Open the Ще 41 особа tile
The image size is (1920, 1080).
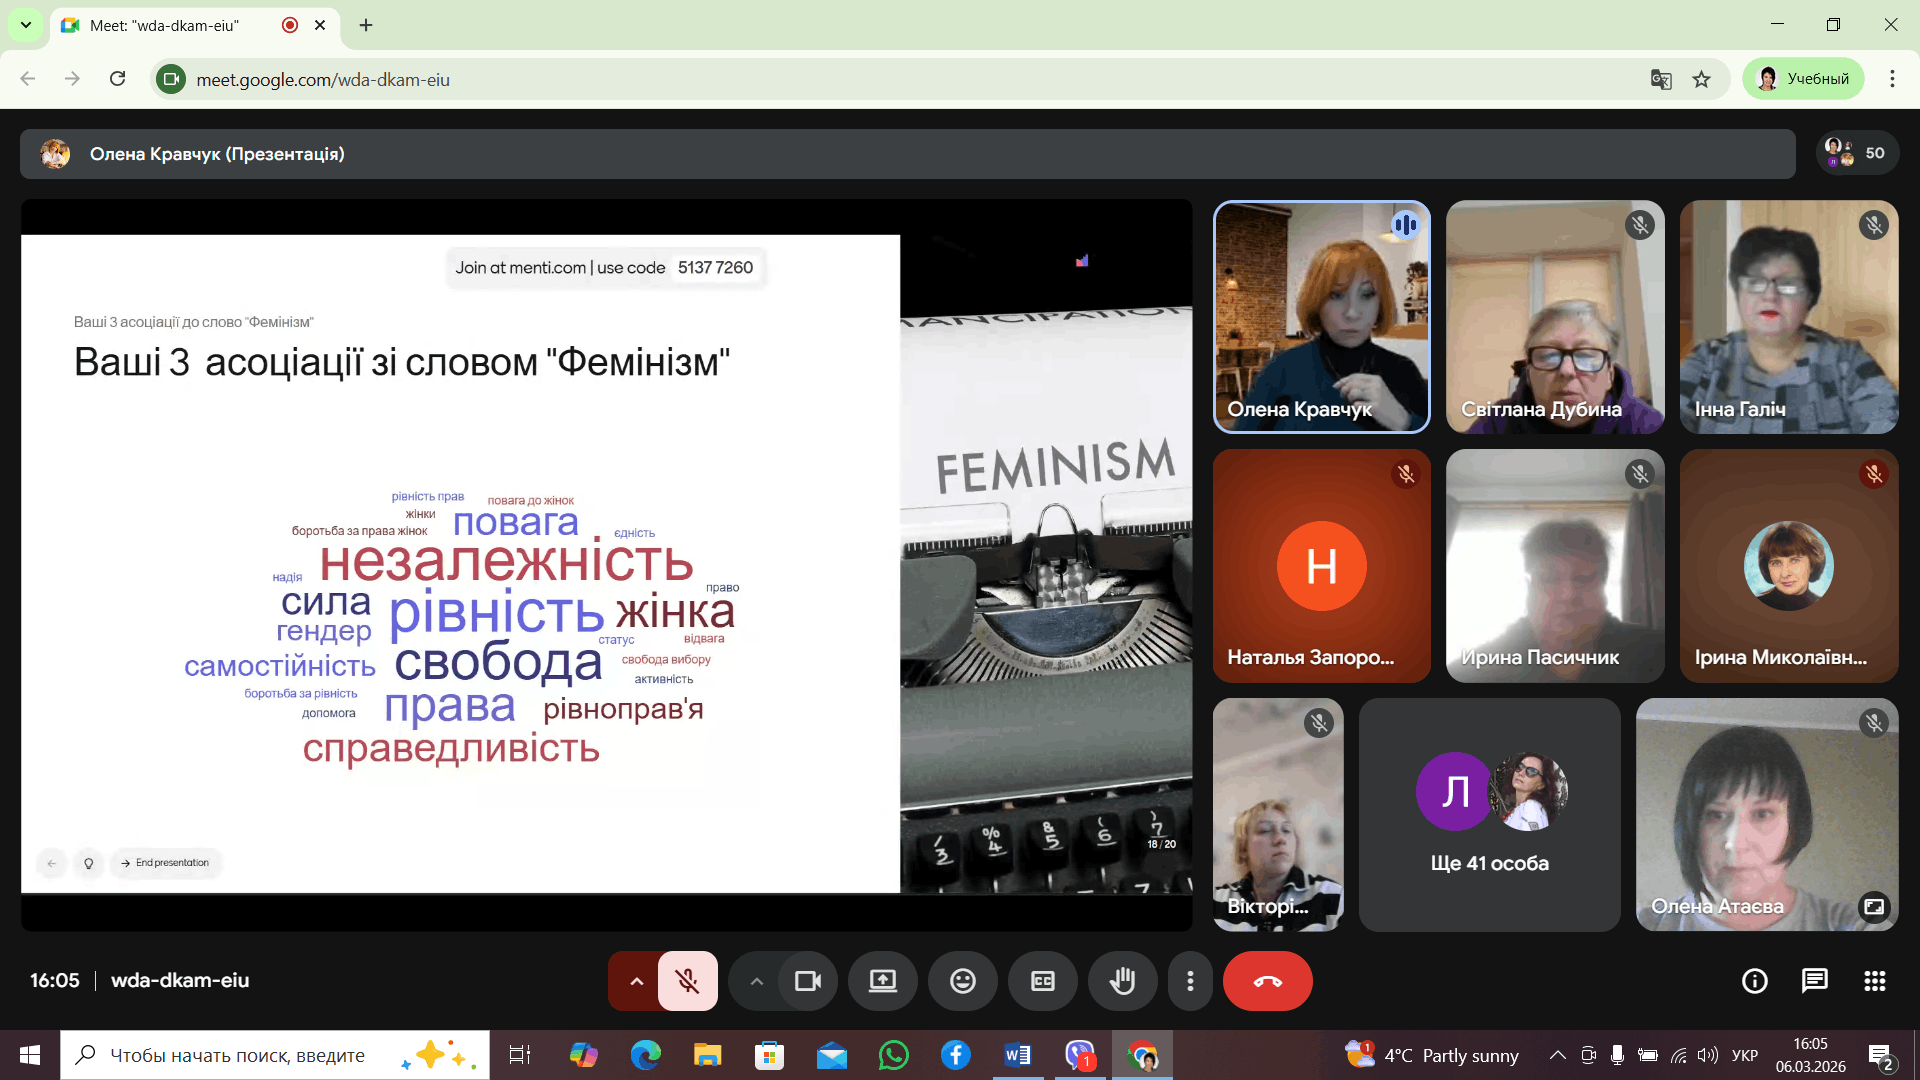tap(1489, 815)
